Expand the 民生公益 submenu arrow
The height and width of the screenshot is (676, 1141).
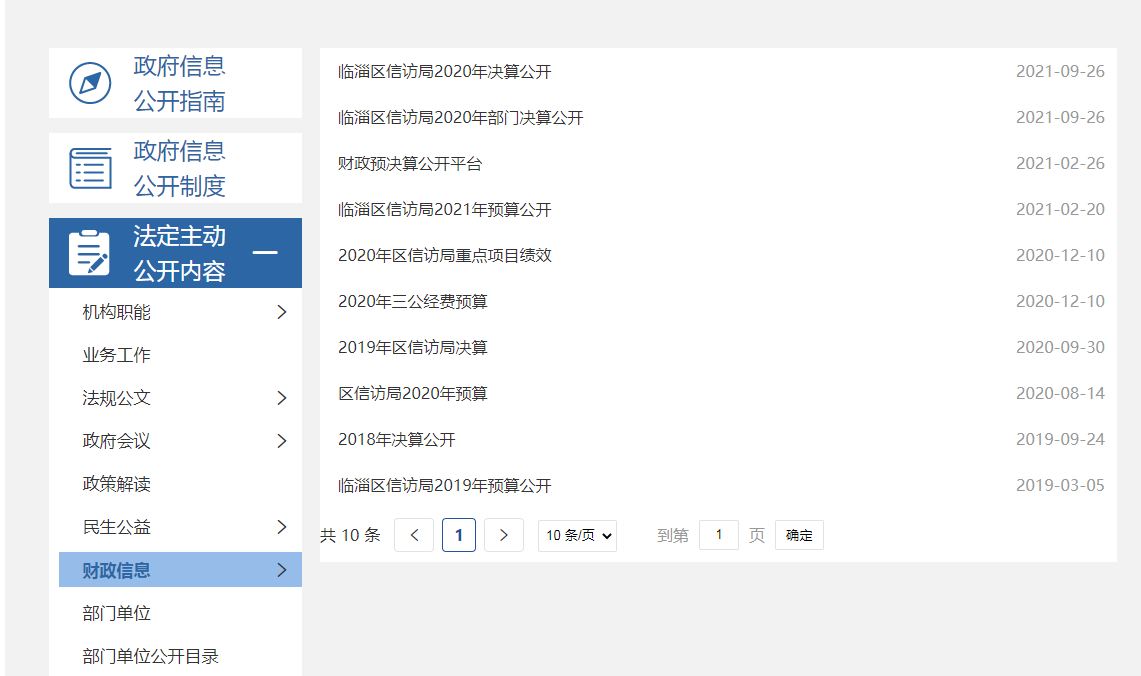pos(281,527)
